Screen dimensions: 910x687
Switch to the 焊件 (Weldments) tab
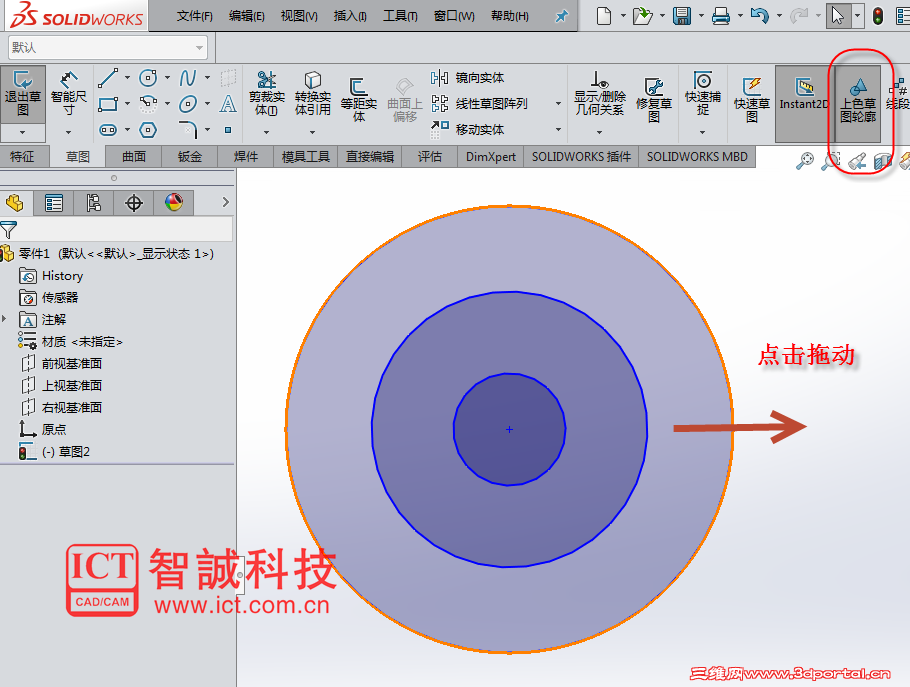pos(245,157)
